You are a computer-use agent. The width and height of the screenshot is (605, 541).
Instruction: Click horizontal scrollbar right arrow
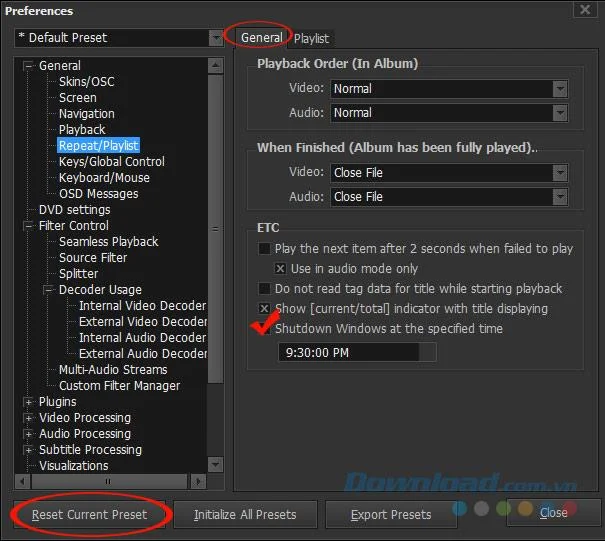[x=198, y=482]
